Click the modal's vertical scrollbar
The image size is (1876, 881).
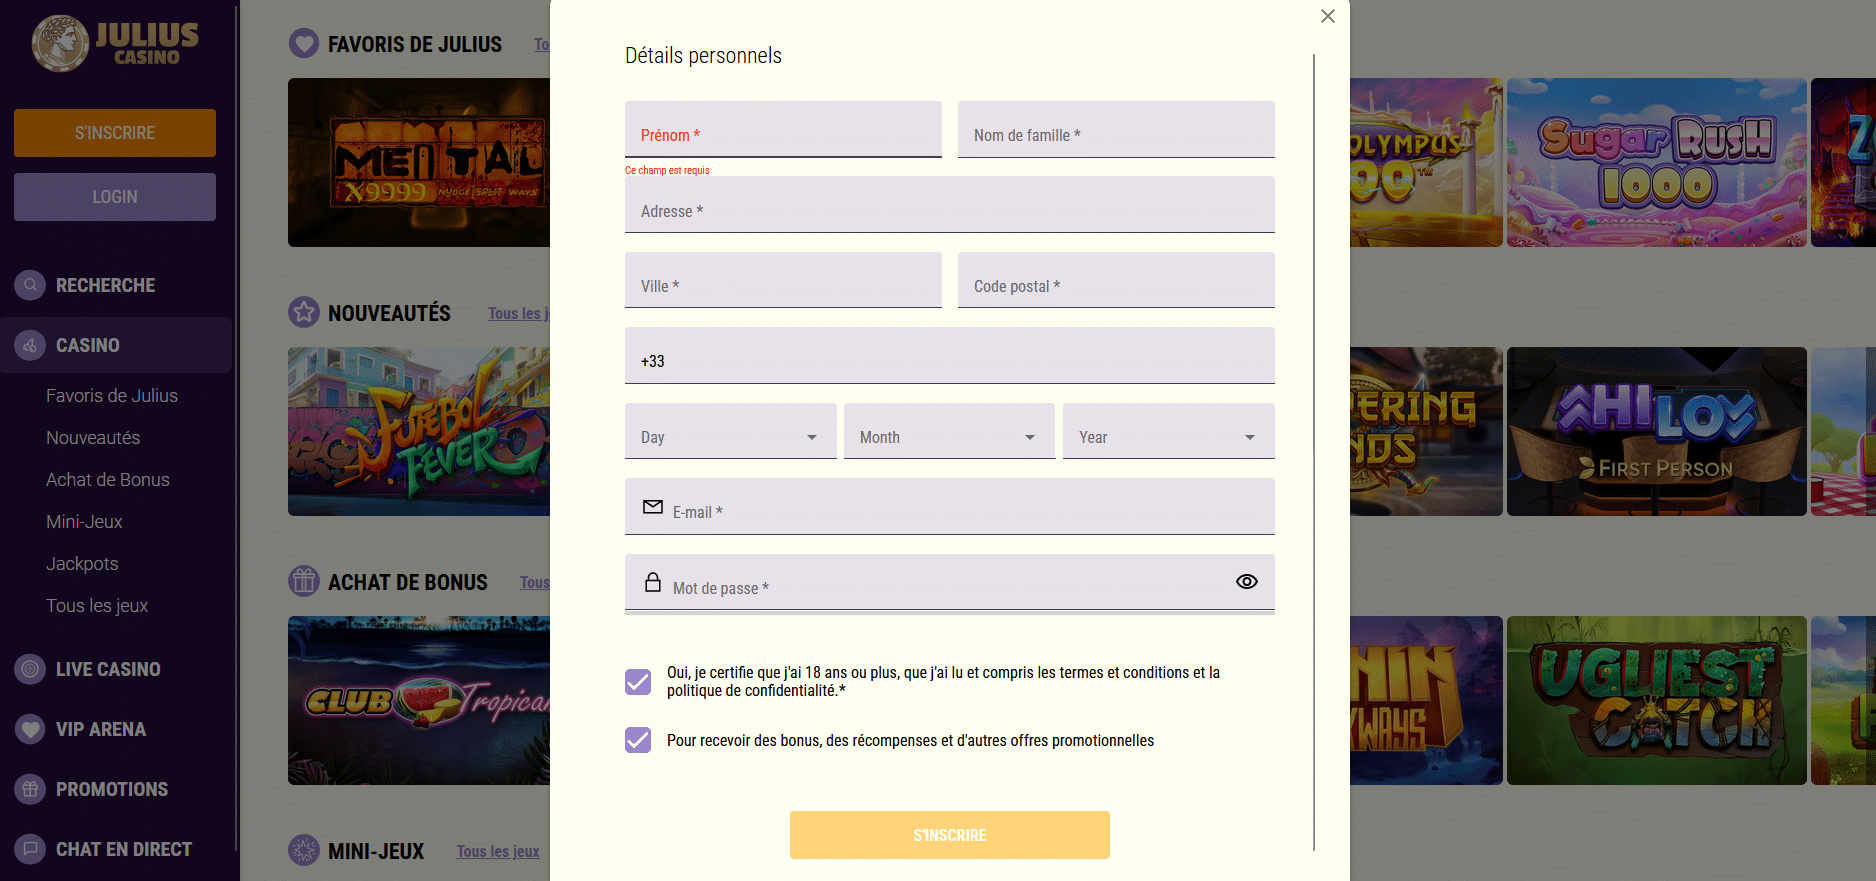point(1314,450)
